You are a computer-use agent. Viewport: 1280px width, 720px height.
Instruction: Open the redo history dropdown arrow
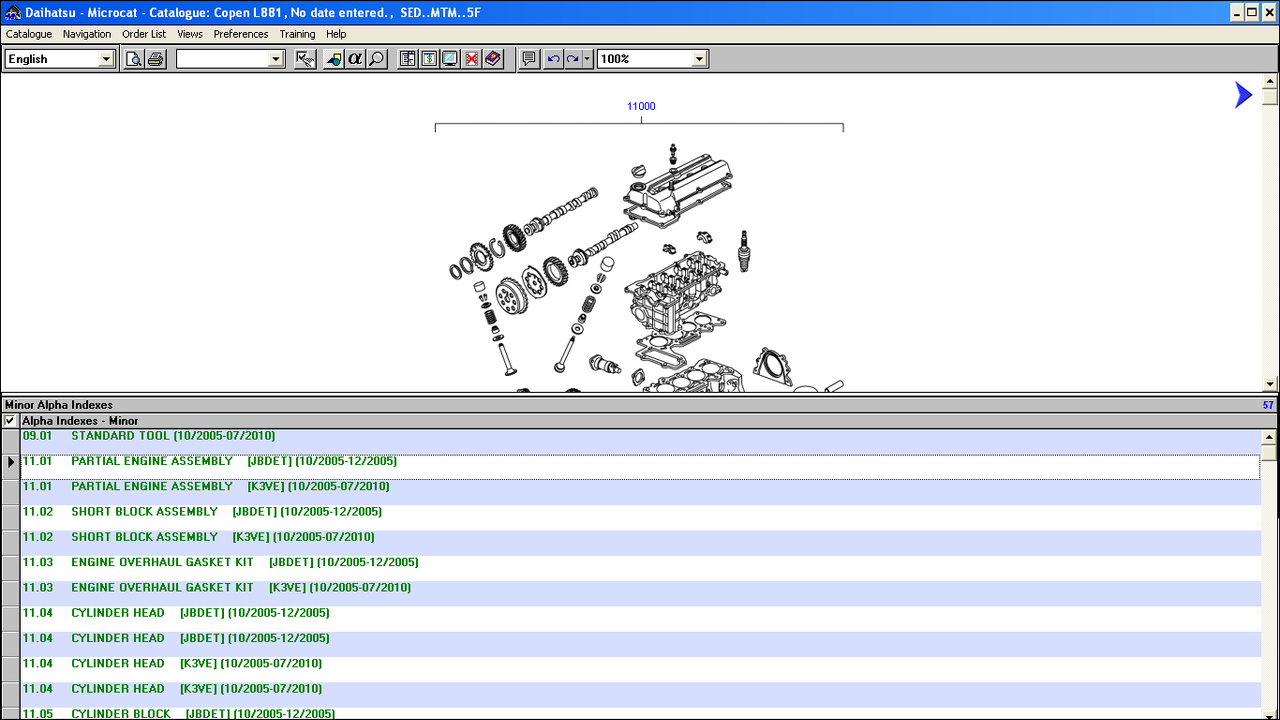click(x=588, y=59)
